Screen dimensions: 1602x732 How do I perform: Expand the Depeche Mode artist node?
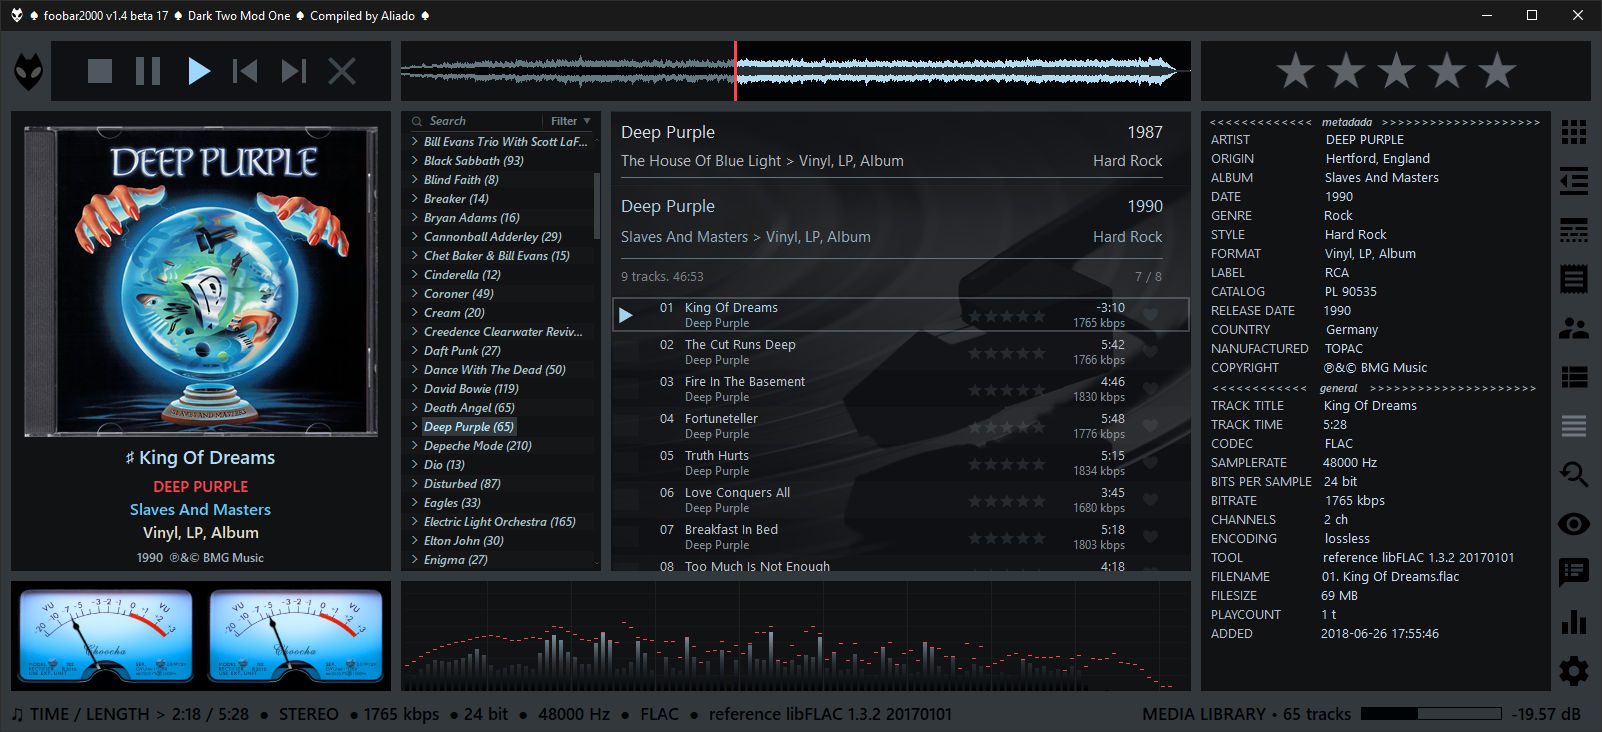click(x=415, y=445)
